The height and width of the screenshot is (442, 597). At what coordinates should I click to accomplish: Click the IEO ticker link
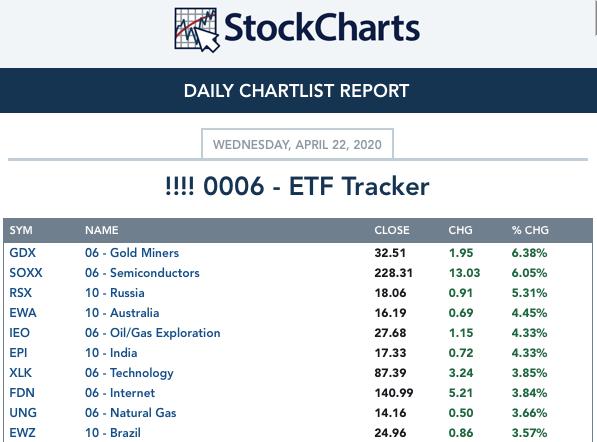click(19, 333)
